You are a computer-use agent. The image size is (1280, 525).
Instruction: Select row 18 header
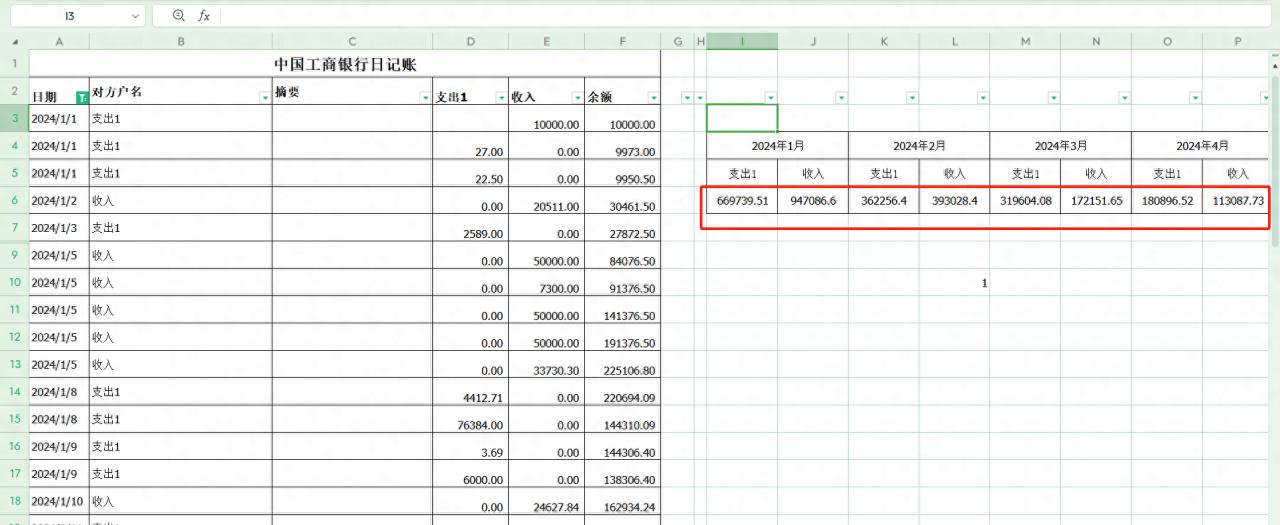(14, 500)
